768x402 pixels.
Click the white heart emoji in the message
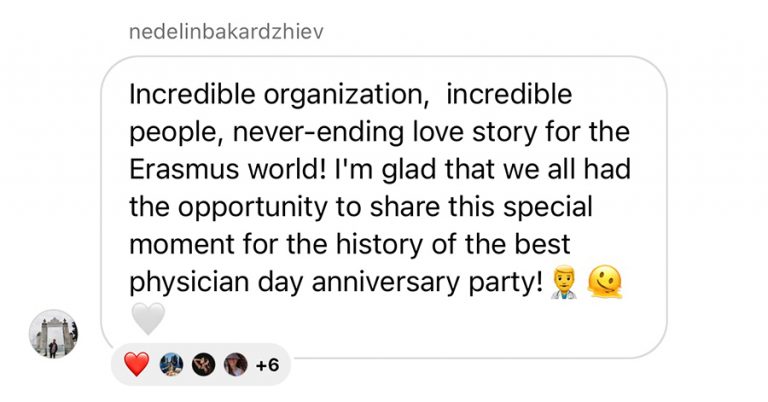pyautogui.click(x=148, y=319)
